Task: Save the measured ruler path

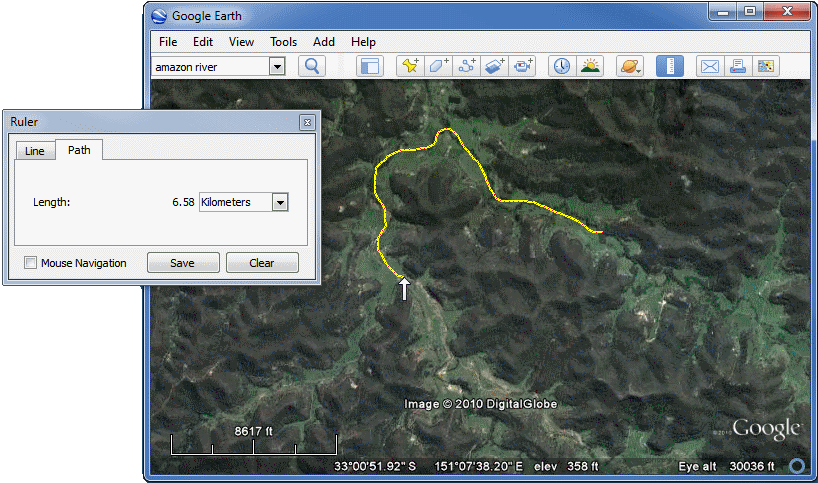Action: [x=183, y=263]
